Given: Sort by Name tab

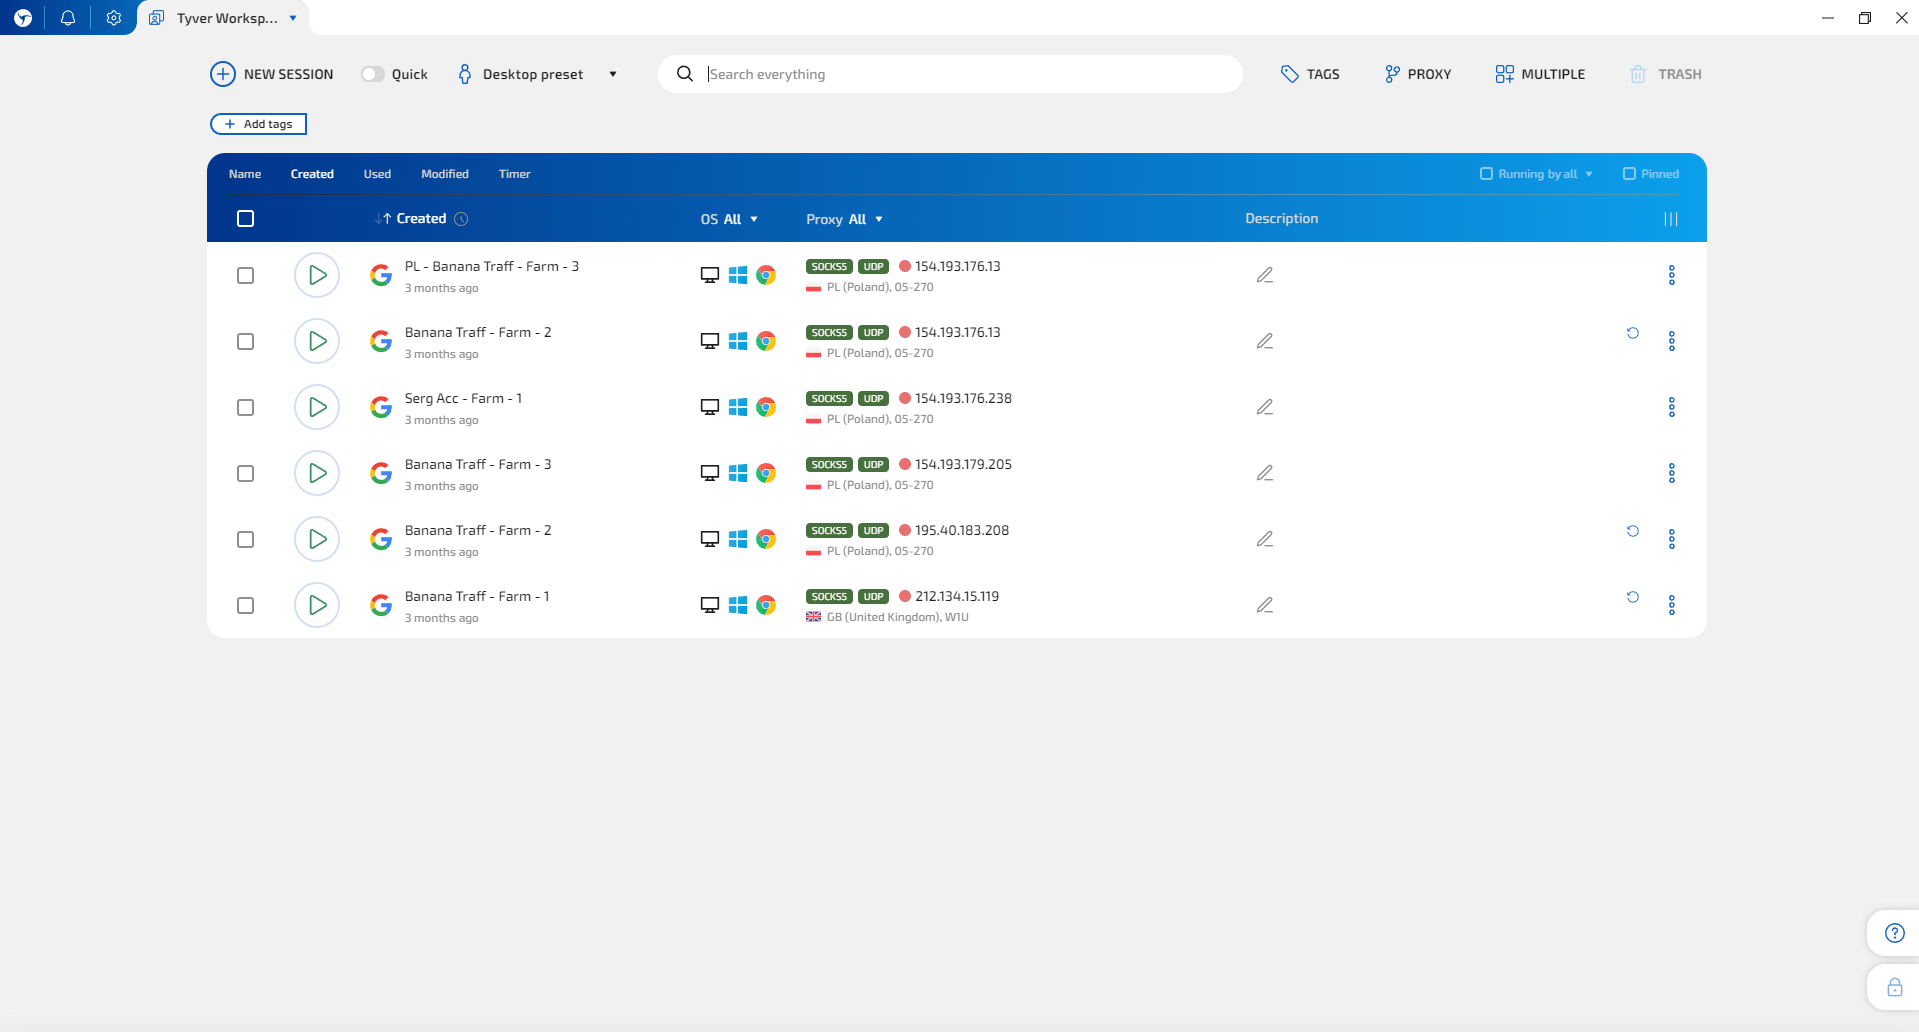Looking at the screenshot, I should tap(245, 174).
